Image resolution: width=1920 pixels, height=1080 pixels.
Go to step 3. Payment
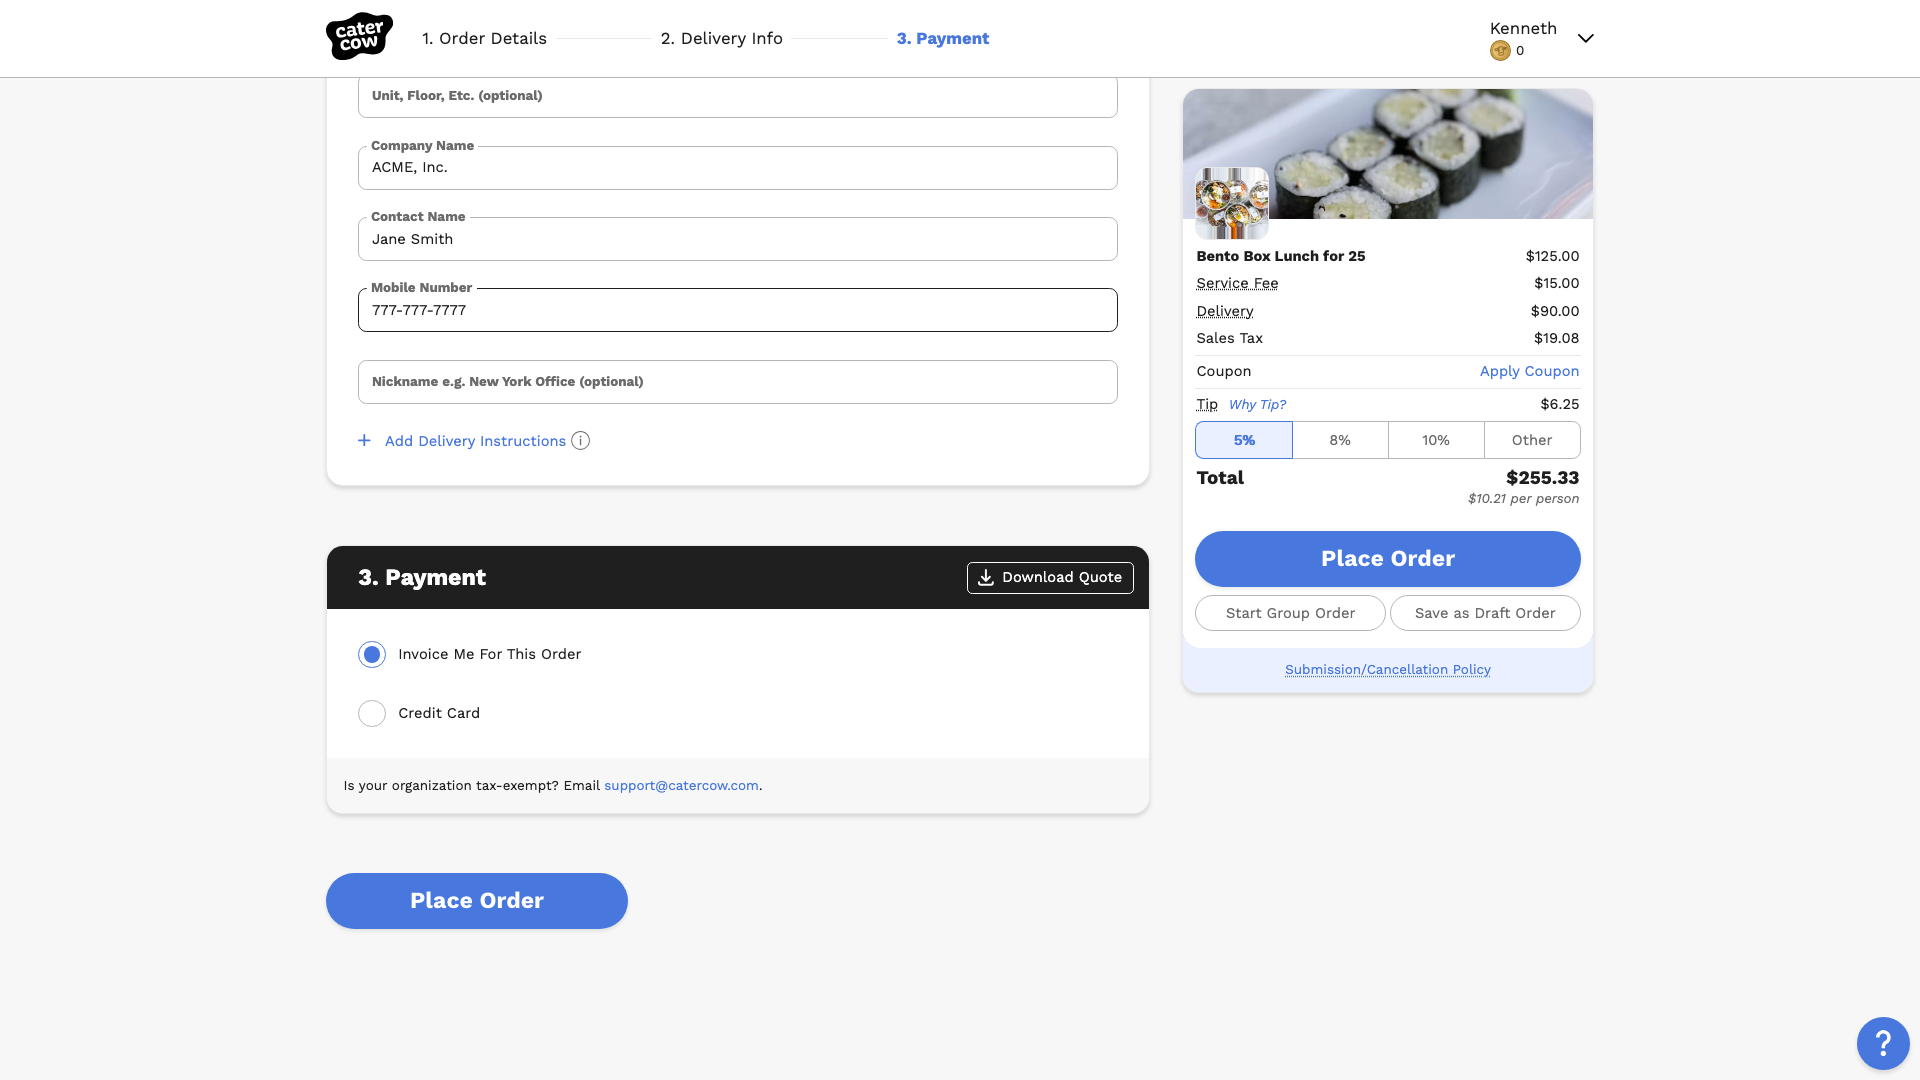tap(943, 39)
